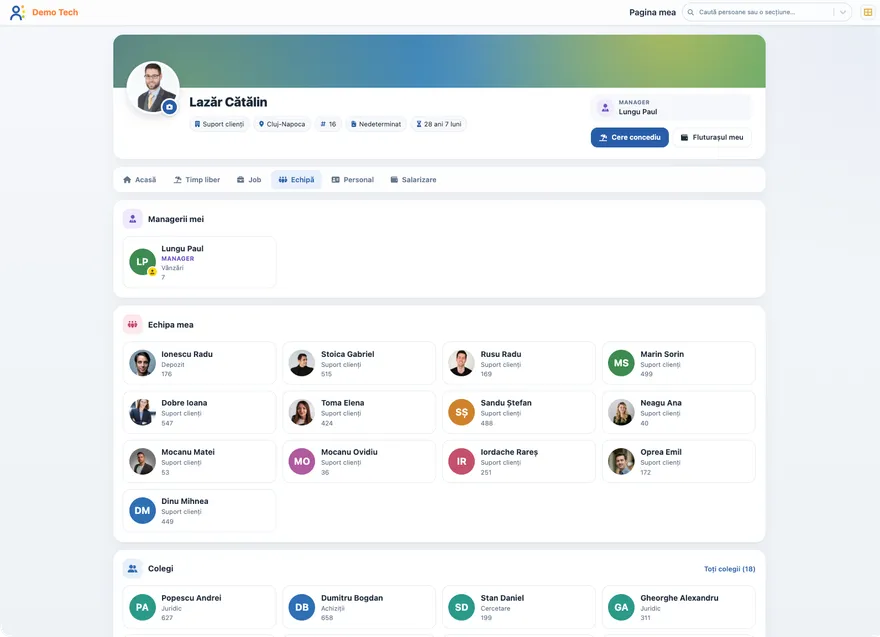Click the Managerii mei section icon
Viewport: 880px width, 637px height.
tap(132, 219)
